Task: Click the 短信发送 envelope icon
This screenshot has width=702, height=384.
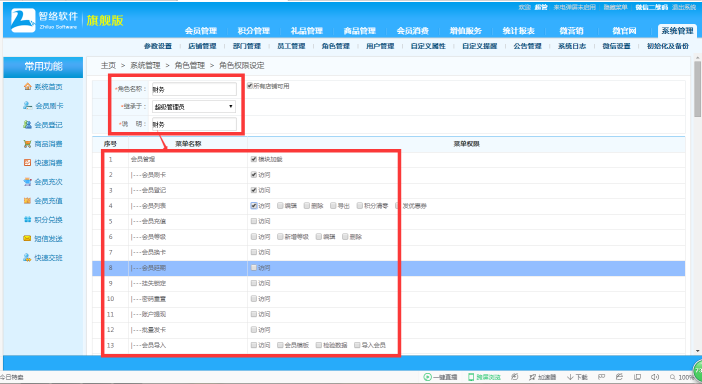Action: (28, 239)
